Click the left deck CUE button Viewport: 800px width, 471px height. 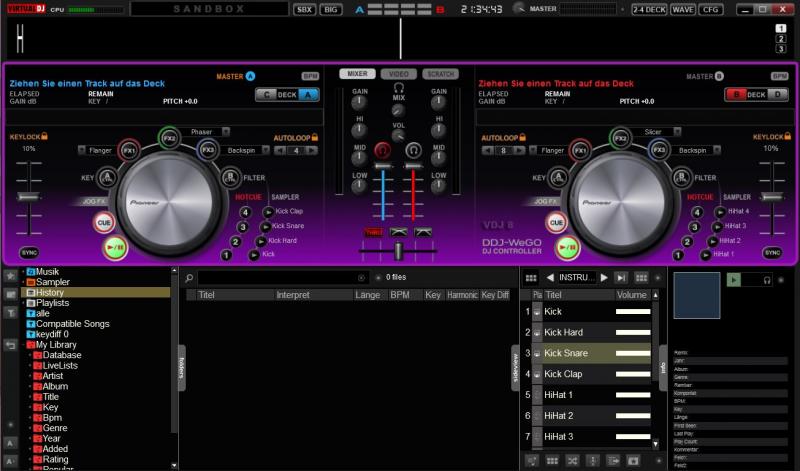click(x=104, y=222)
